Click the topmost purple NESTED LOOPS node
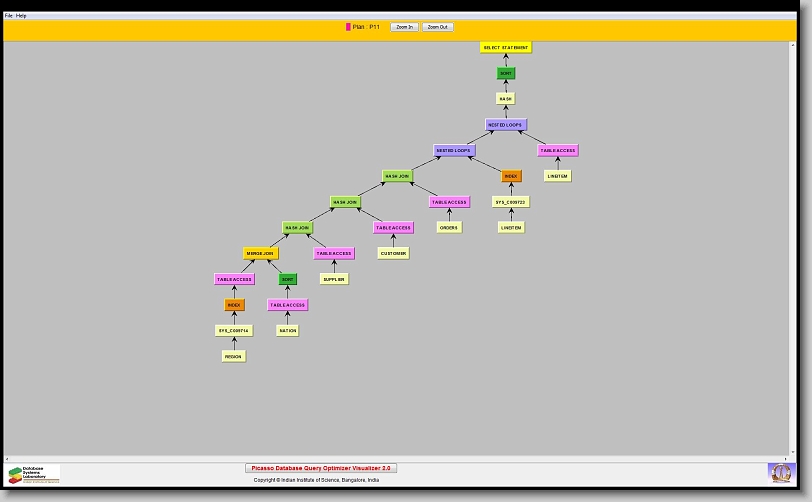This screenshot has width=812, height=502. (505, 125)
